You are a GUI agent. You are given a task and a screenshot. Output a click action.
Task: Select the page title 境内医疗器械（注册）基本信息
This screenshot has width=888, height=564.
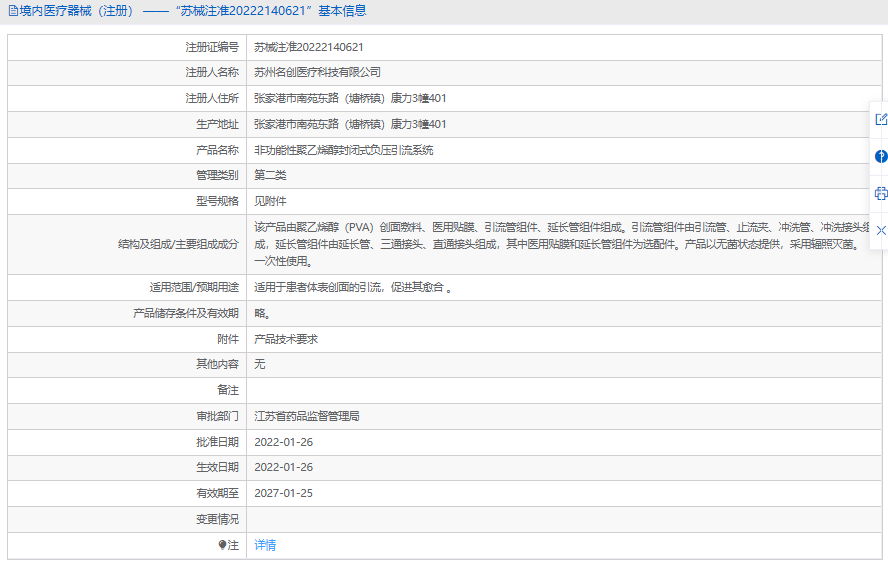(193, 11)
